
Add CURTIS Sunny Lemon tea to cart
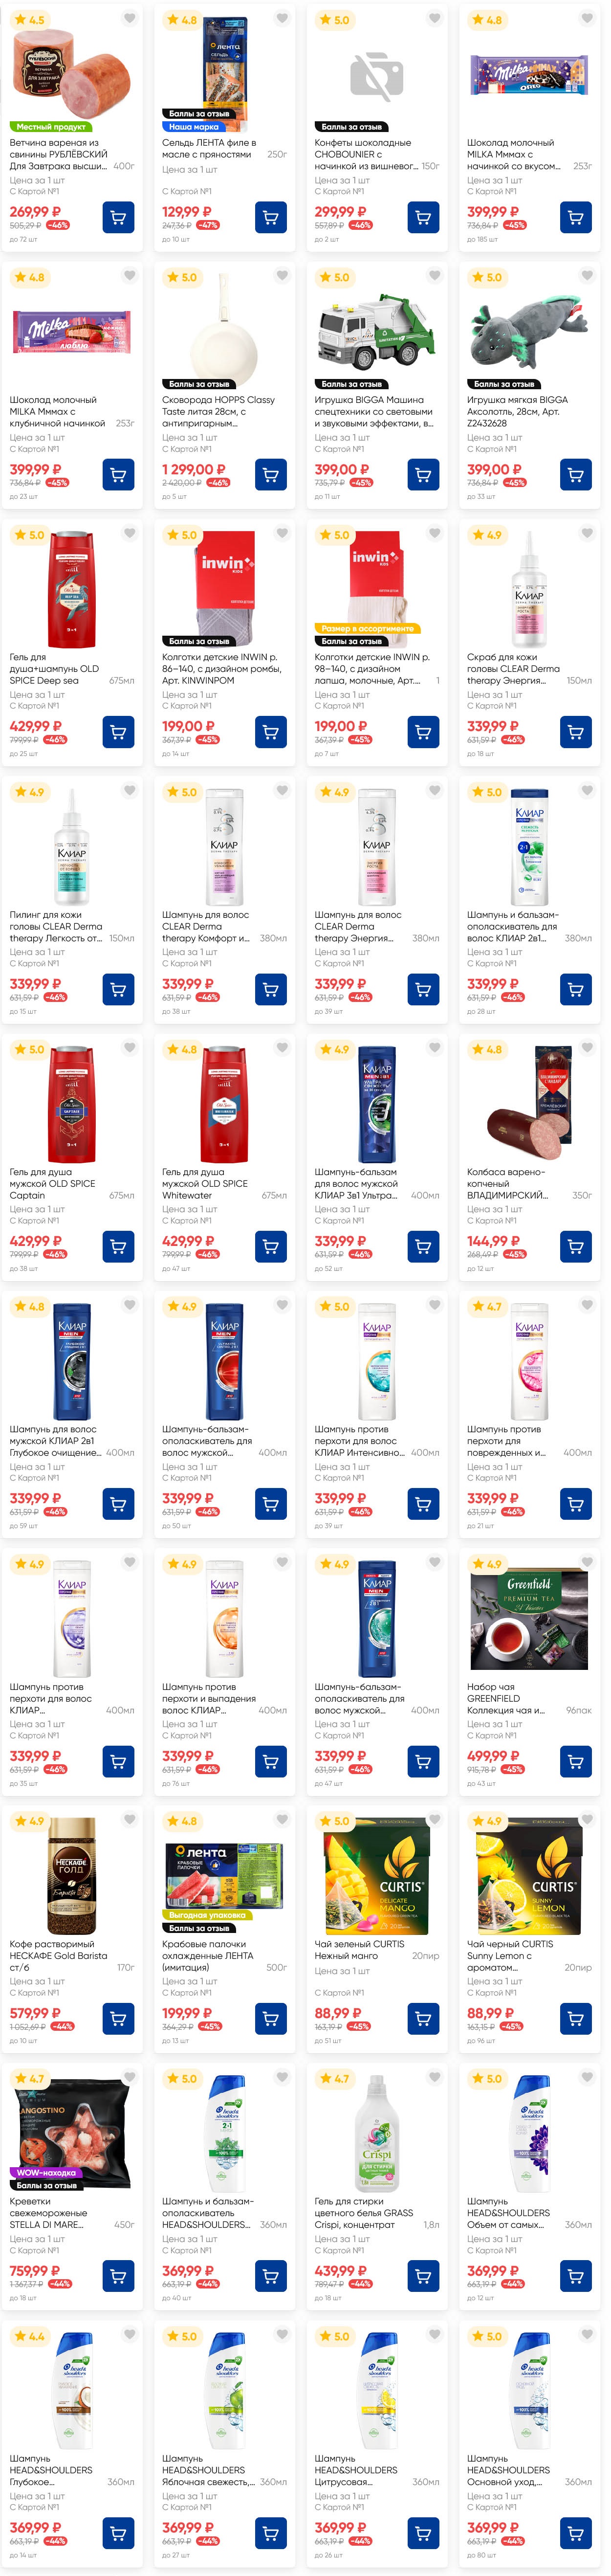tap(575, 2018)
